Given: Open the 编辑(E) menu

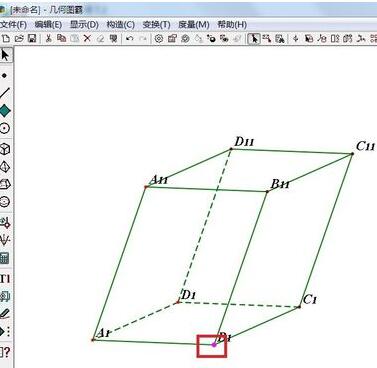Looking at the screenshot, I should coord(48,25).
